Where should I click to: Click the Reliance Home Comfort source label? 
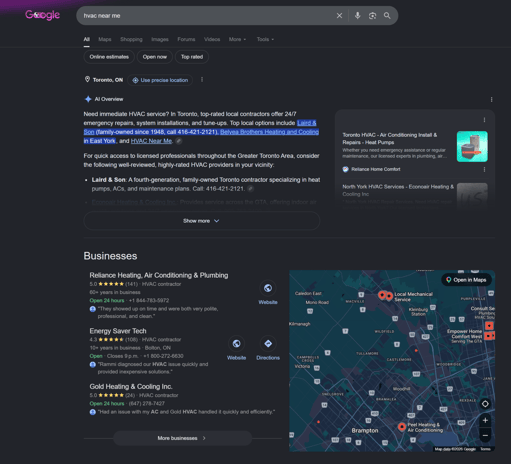[376, 169]
